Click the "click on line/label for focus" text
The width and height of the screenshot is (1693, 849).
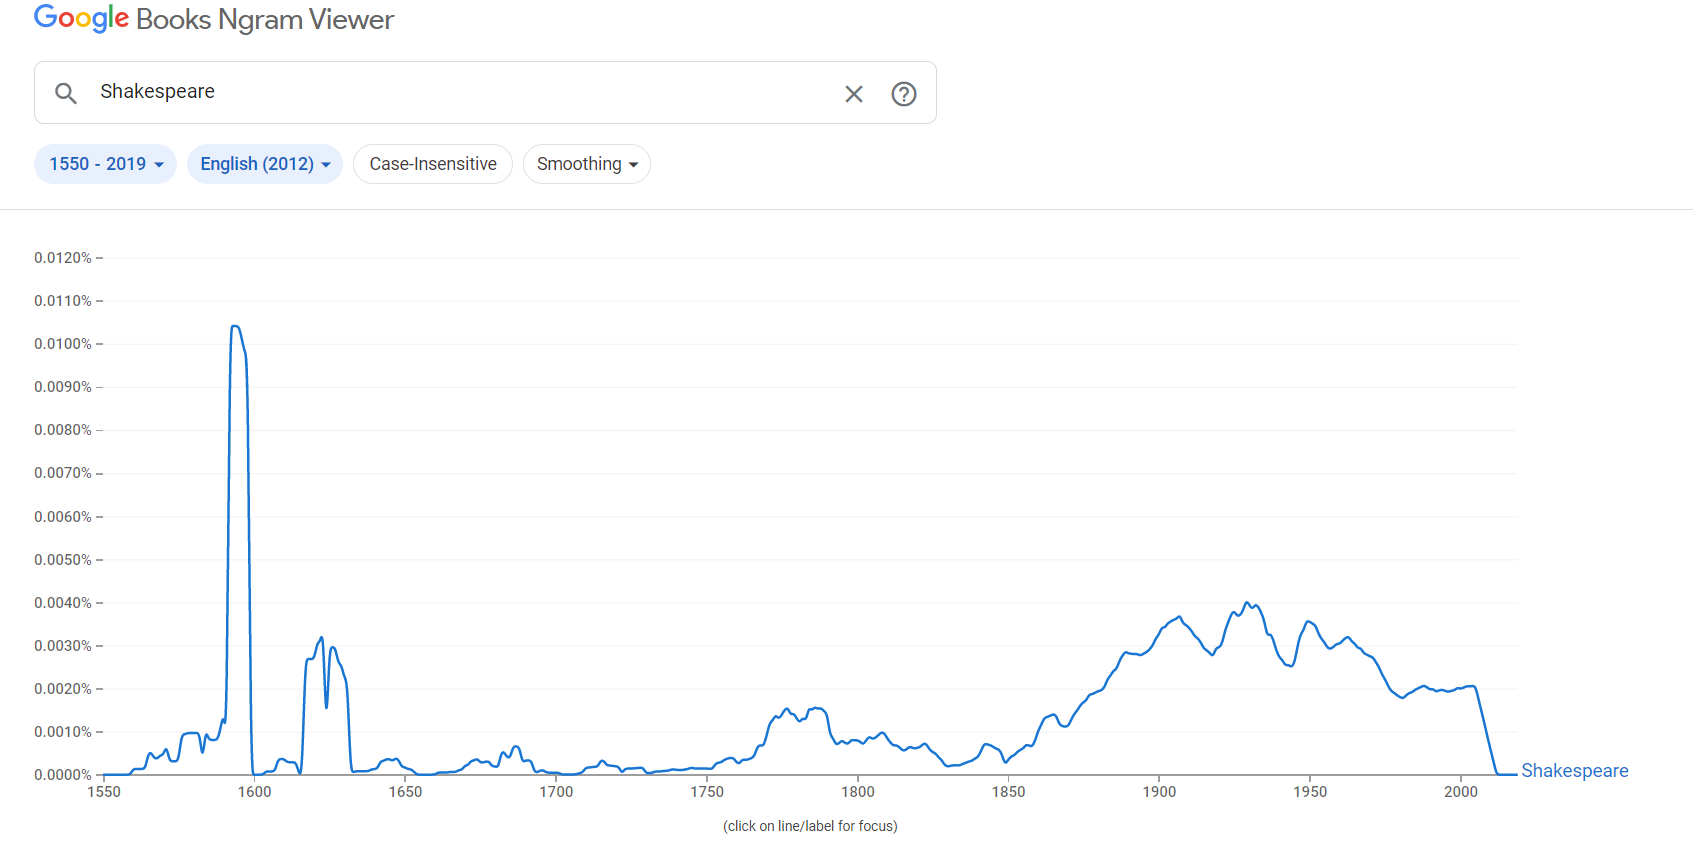point(810,826)
